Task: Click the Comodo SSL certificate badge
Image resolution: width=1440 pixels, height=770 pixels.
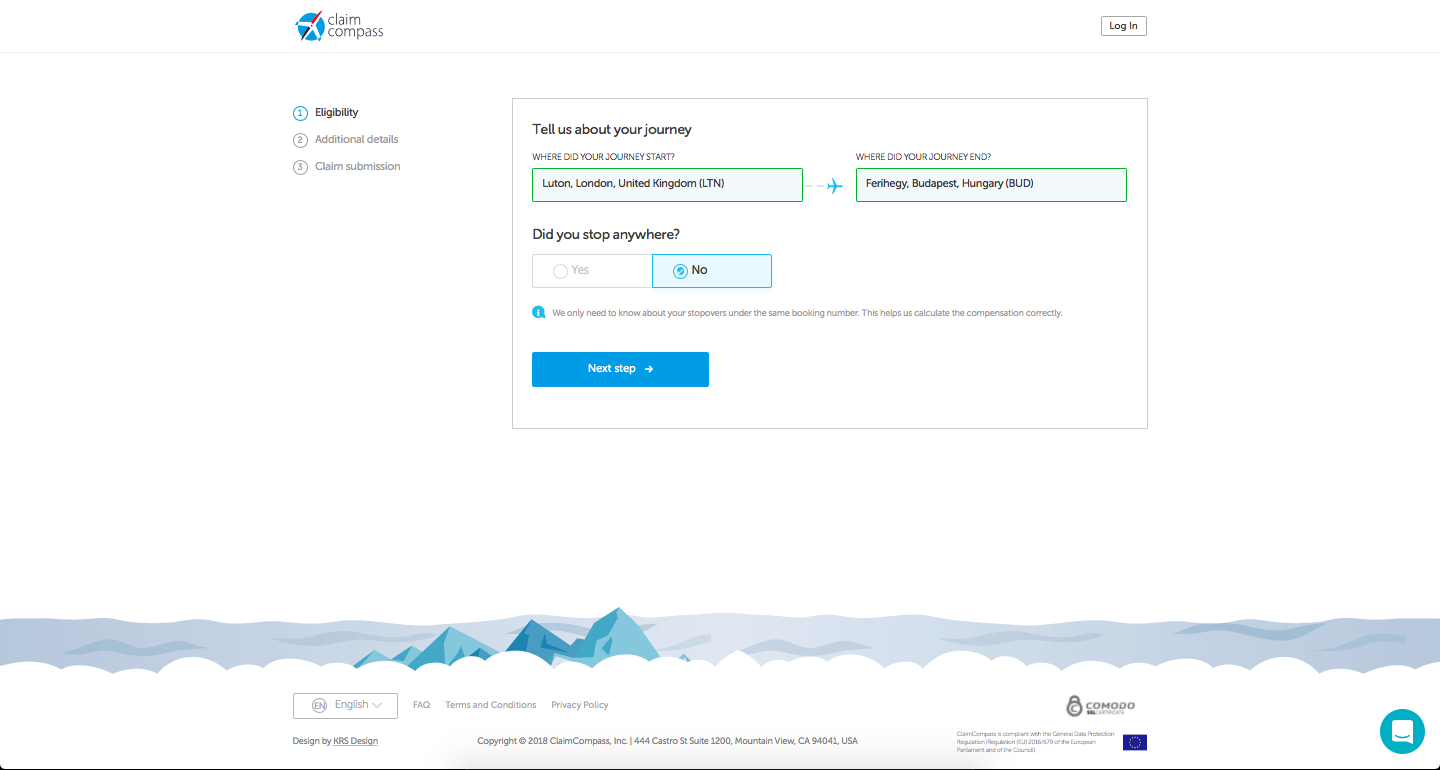Action: [x=1100, y=706]
